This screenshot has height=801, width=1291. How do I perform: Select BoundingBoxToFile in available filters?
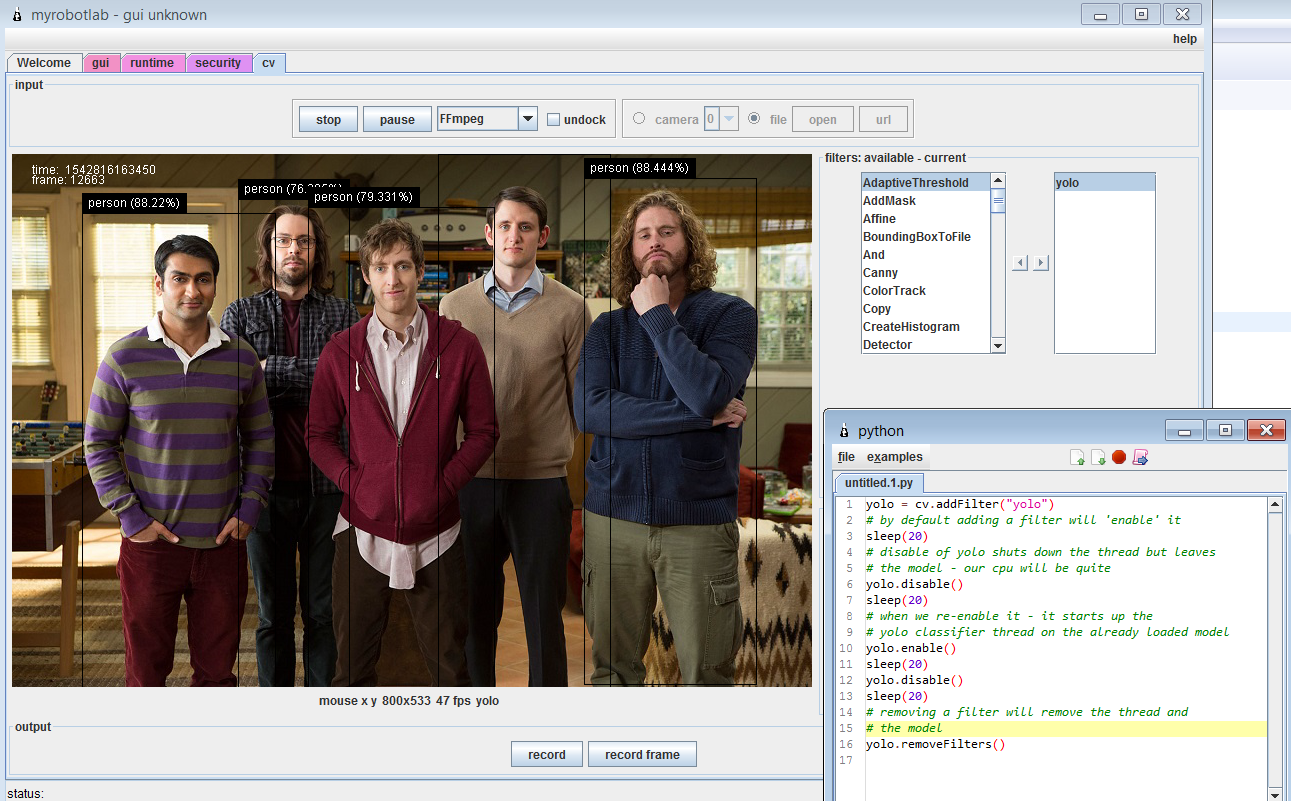click(925, 237)
